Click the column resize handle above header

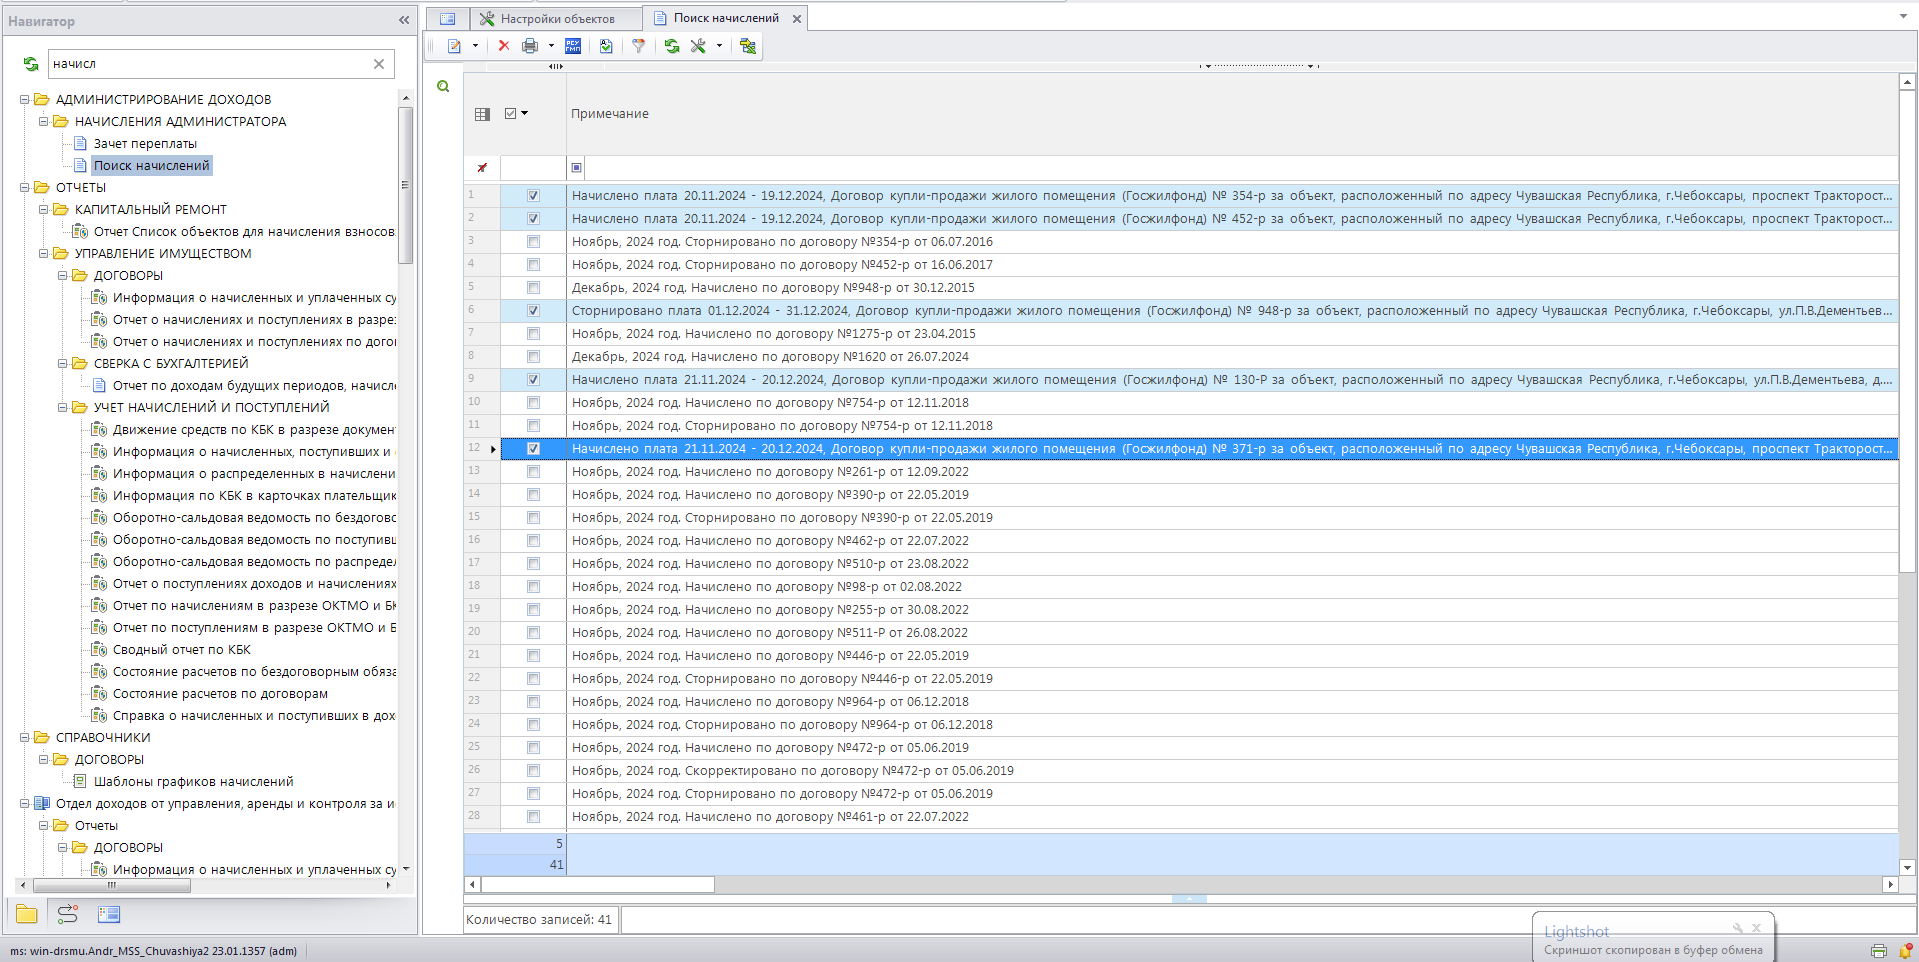pos(556,66)
